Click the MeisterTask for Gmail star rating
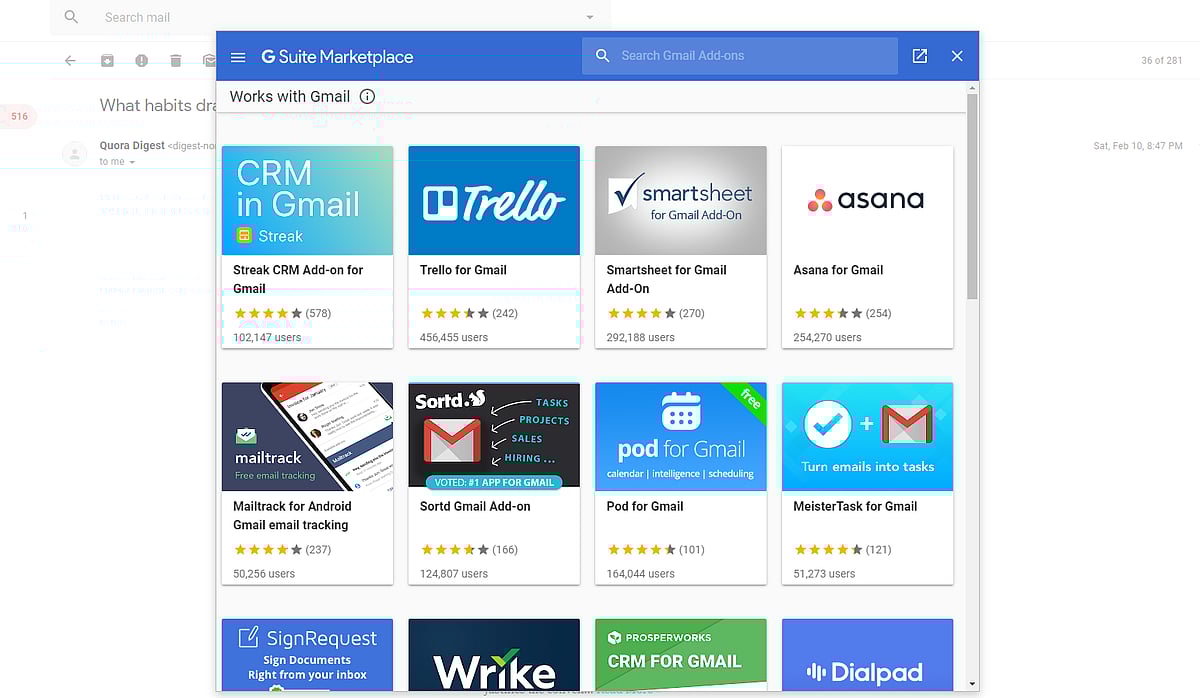The image size is (1200, 698). (829, 549)
